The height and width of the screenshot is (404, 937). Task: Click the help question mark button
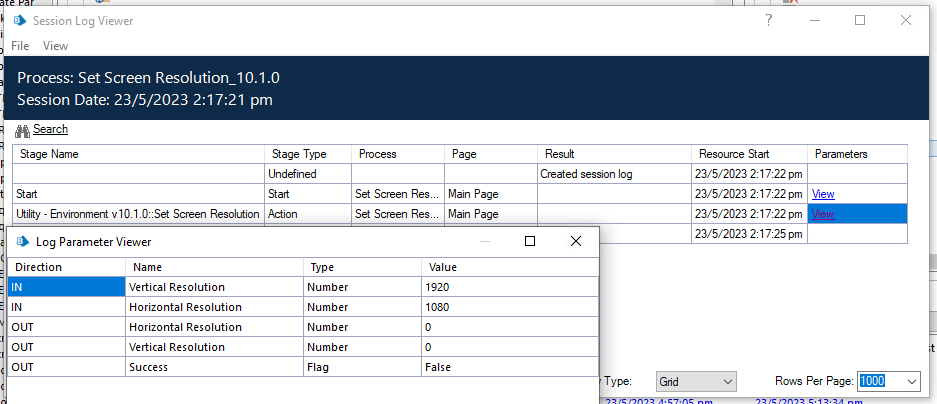[x=768, y=20]
